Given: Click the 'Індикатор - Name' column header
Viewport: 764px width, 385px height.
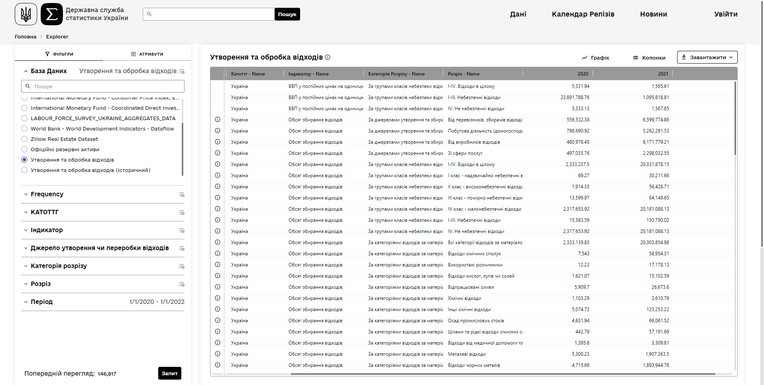Looking at the screenshot, I should (x=324, y=74).
